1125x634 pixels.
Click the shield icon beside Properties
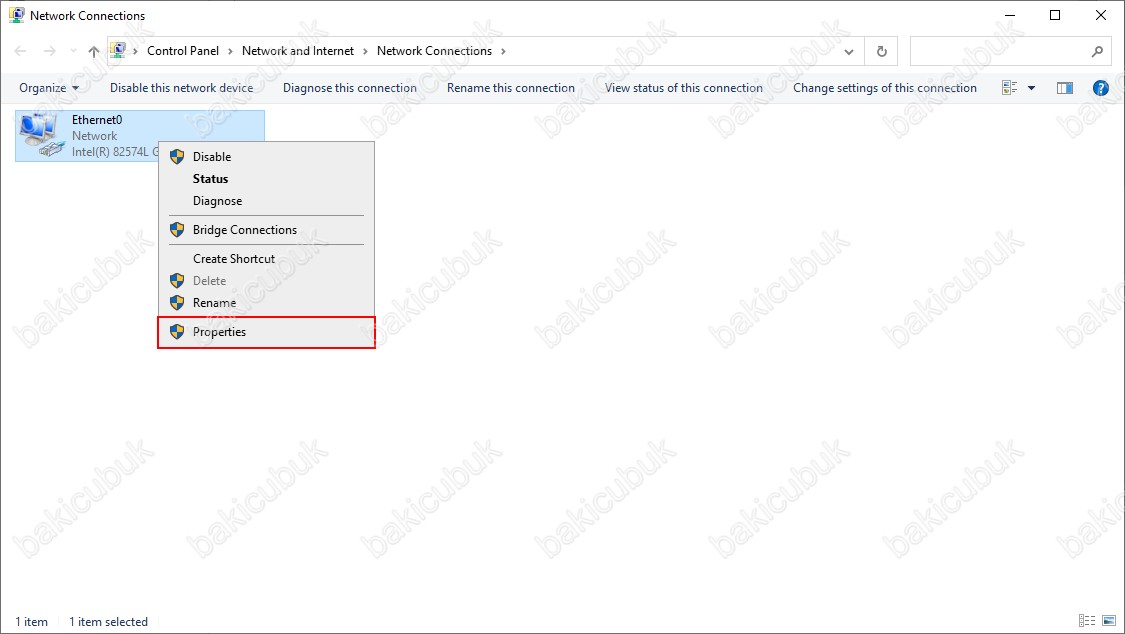pyautogui.click(x=177, y=332)
